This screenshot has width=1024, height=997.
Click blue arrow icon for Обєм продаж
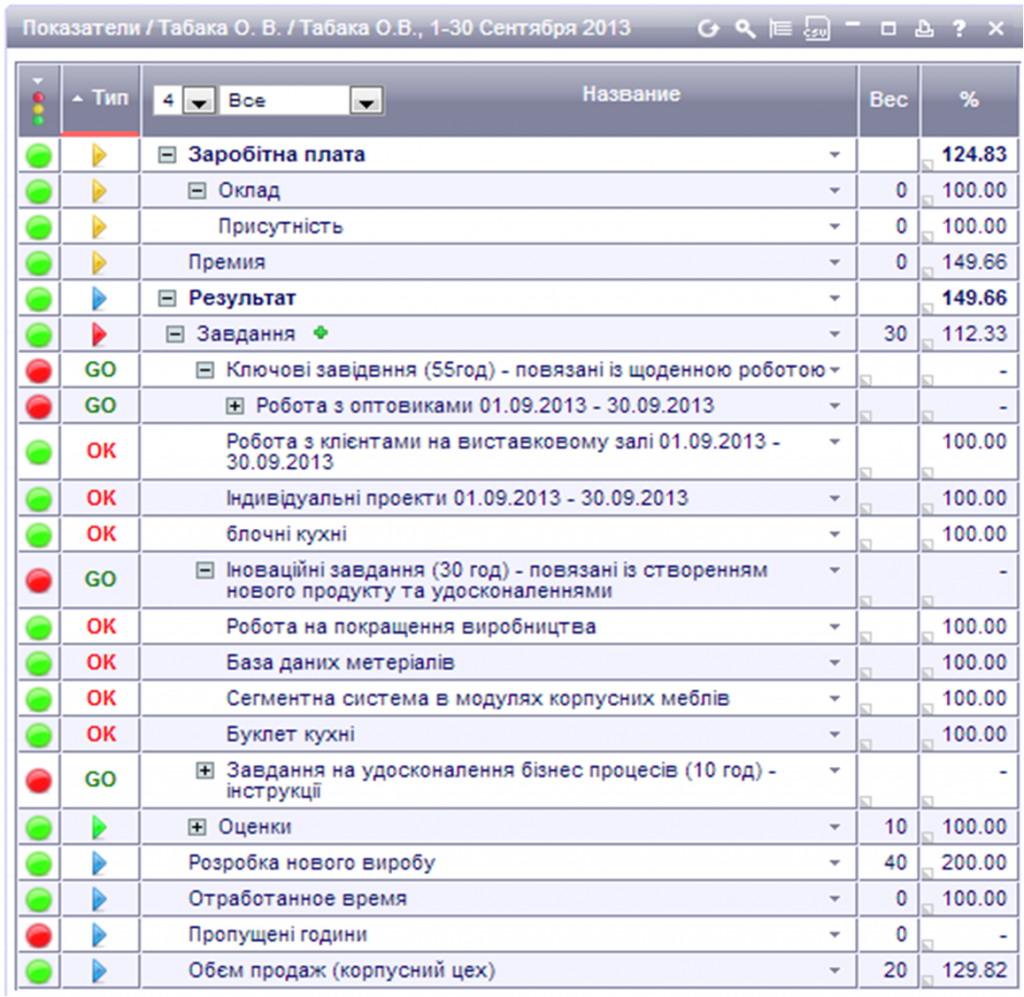[99, 971]
